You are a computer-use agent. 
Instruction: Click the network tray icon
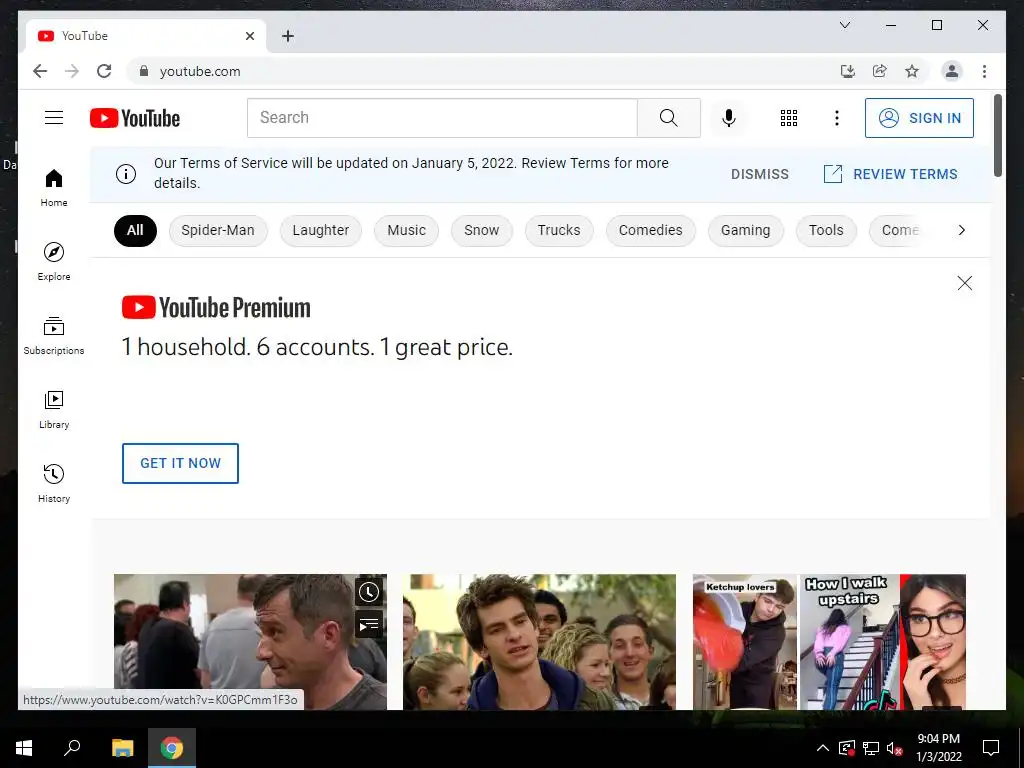click(871, 748)
